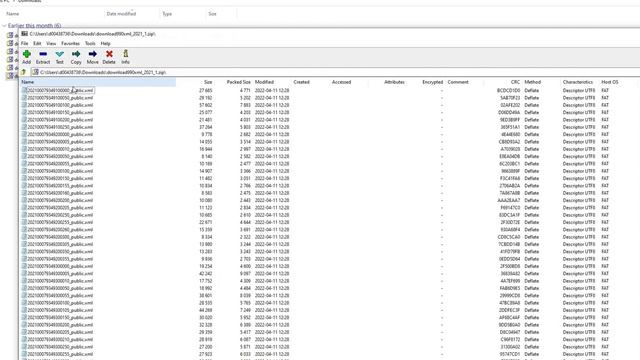Click the Extract toolbar icon
Viewport: 640px width, 360px height.
click(x=43, y=57)
